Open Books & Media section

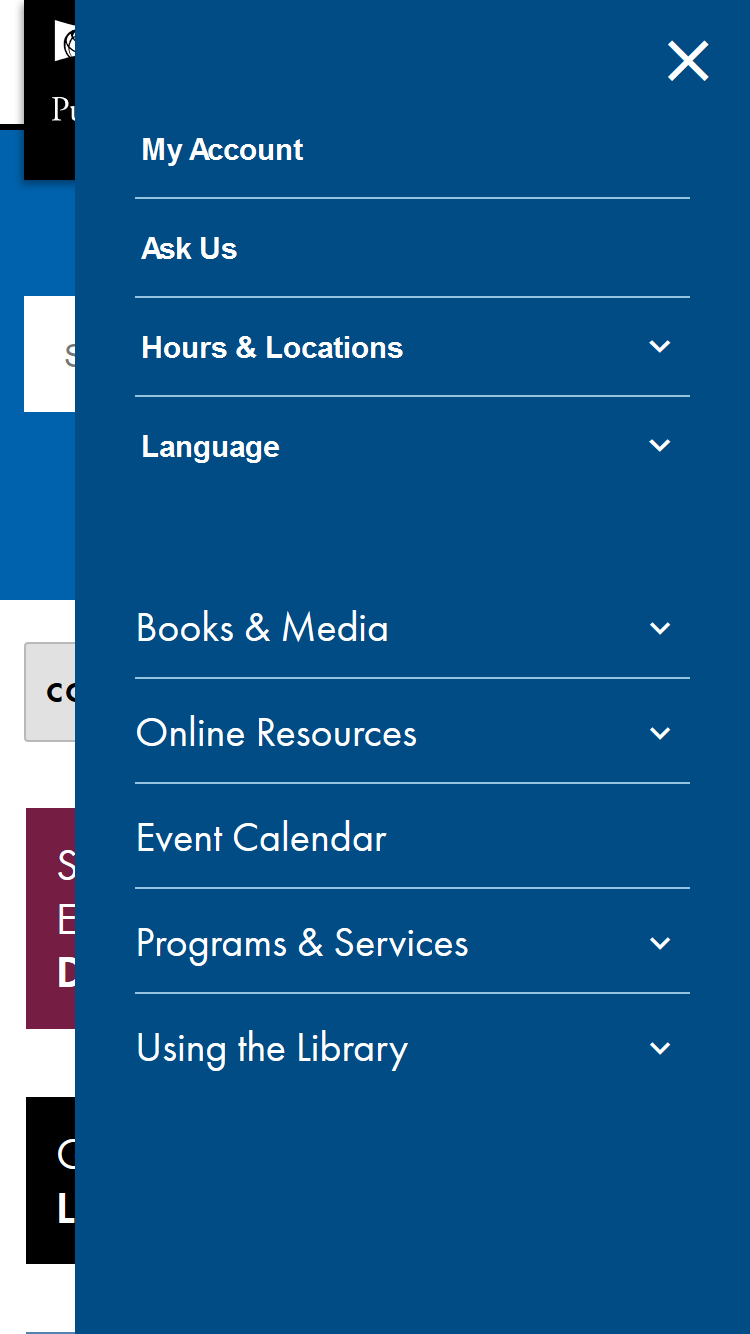262,628
